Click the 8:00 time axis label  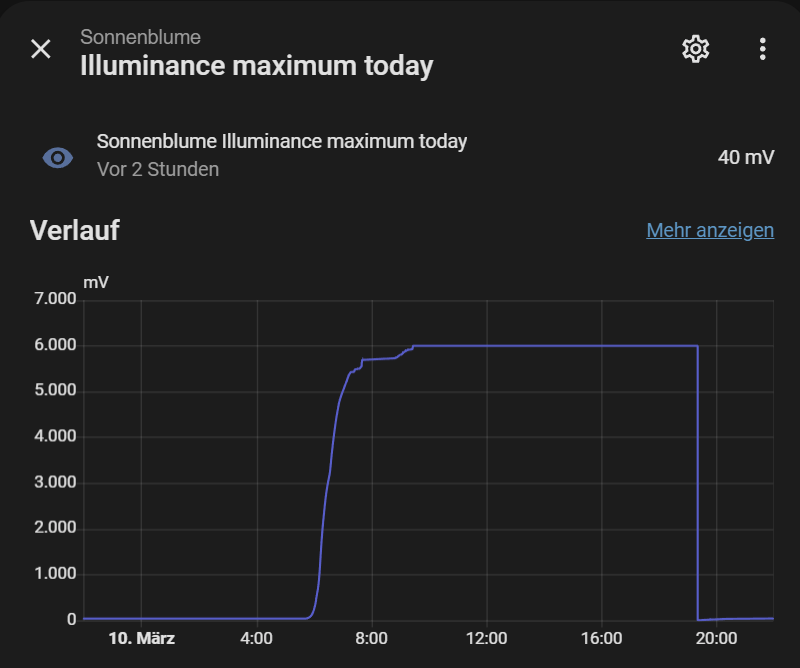(372, 638)
